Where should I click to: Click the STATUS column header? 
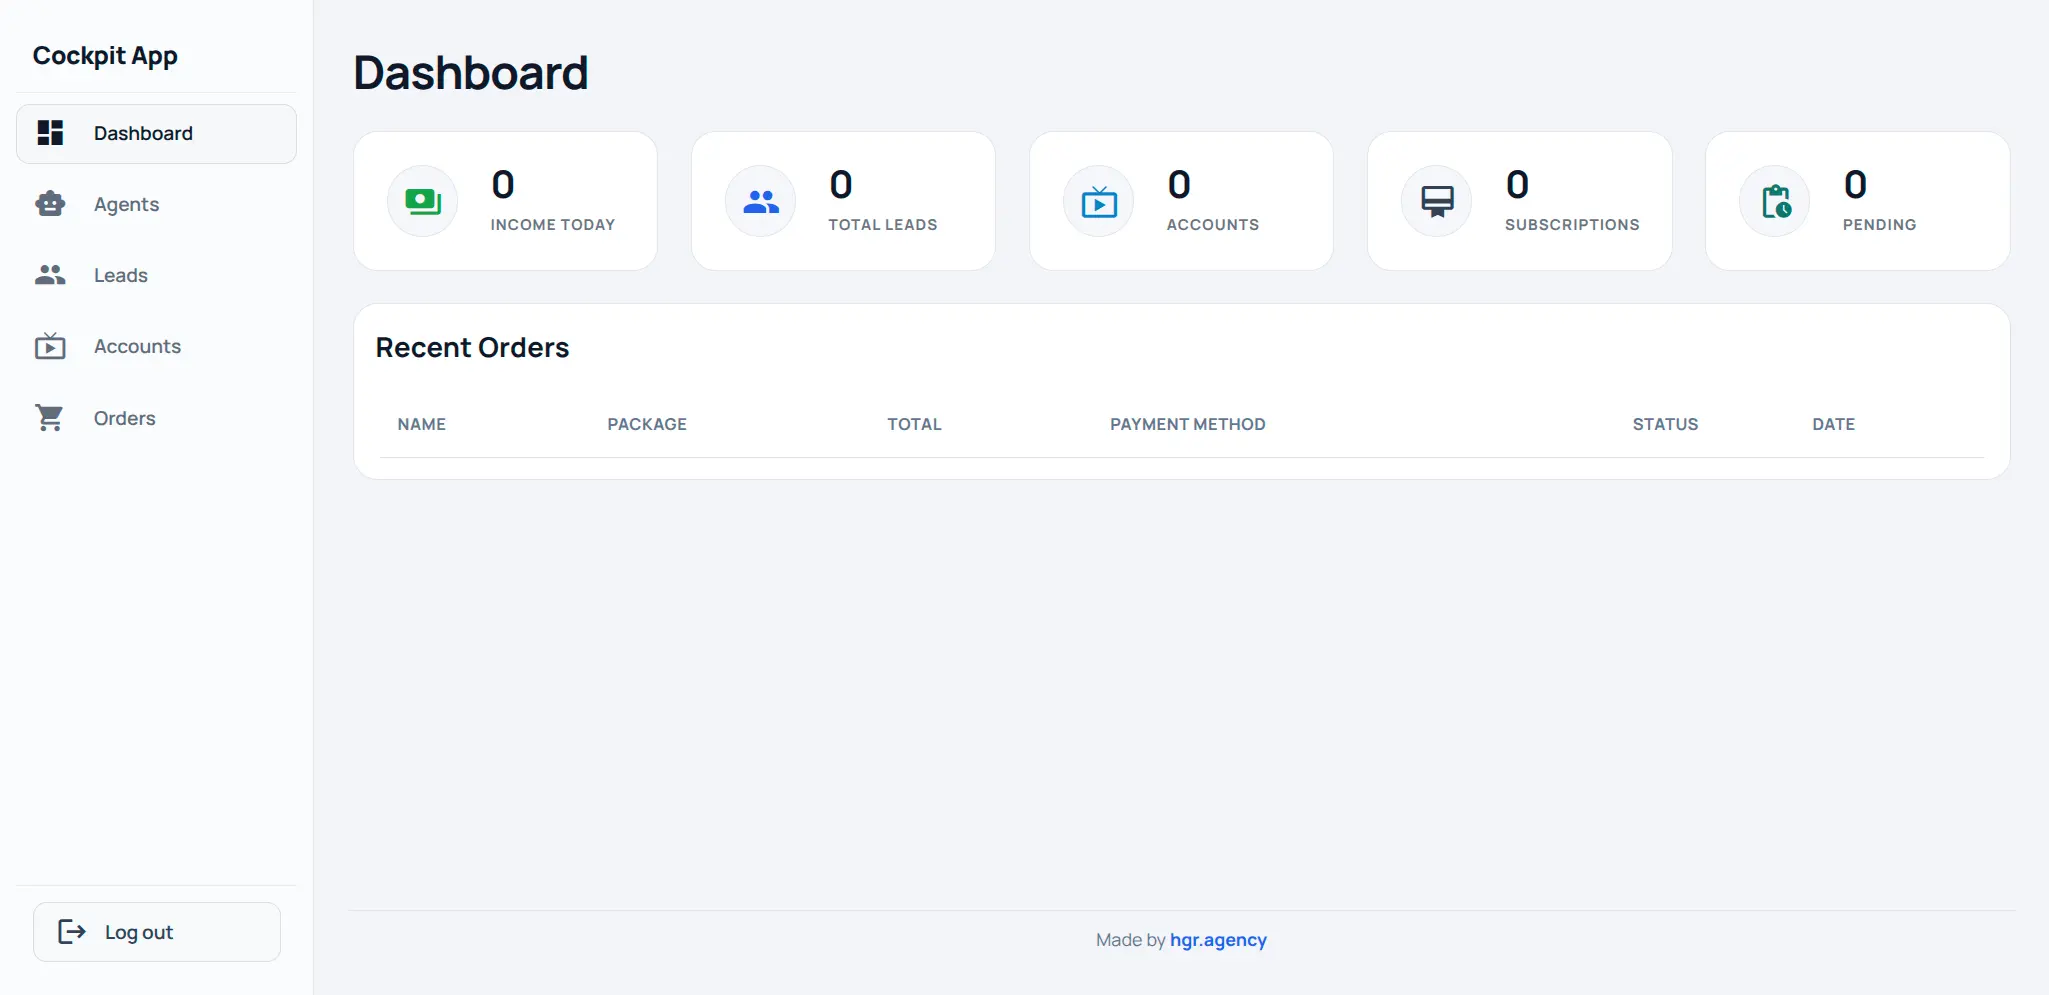coord(1665,424)
